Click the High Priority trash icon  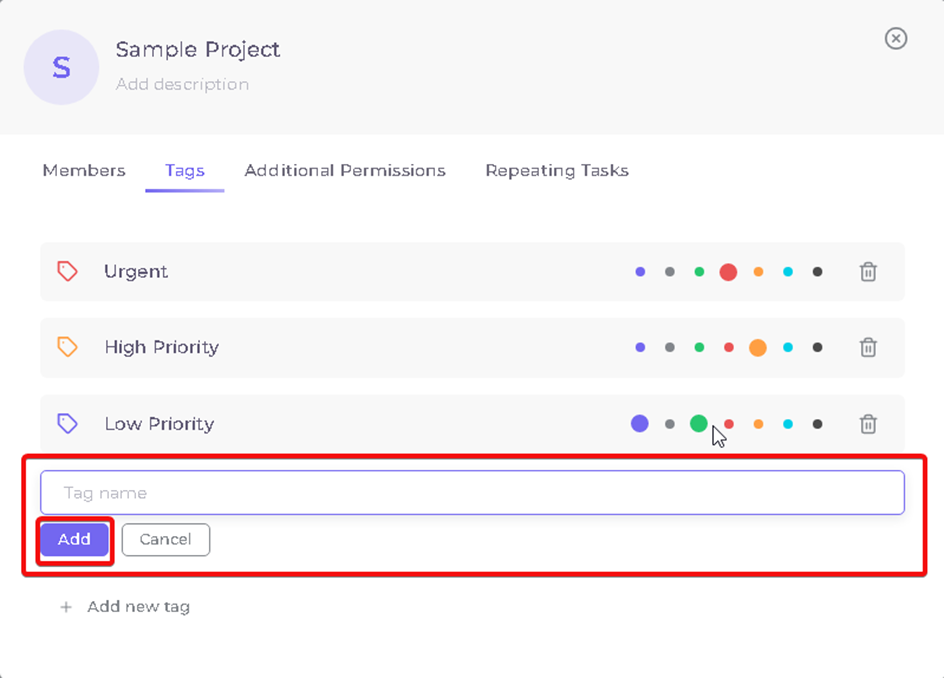pos(868,347)
